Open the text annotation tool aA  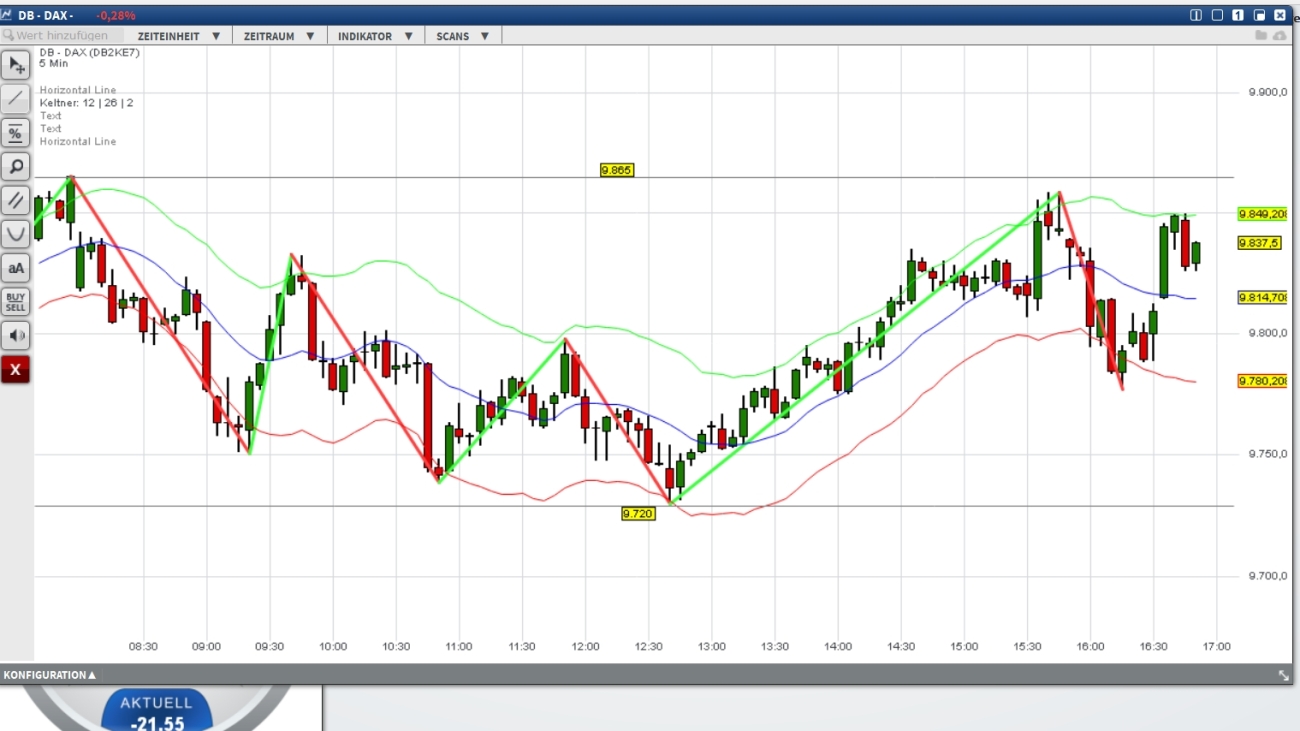tap(15, 267)
